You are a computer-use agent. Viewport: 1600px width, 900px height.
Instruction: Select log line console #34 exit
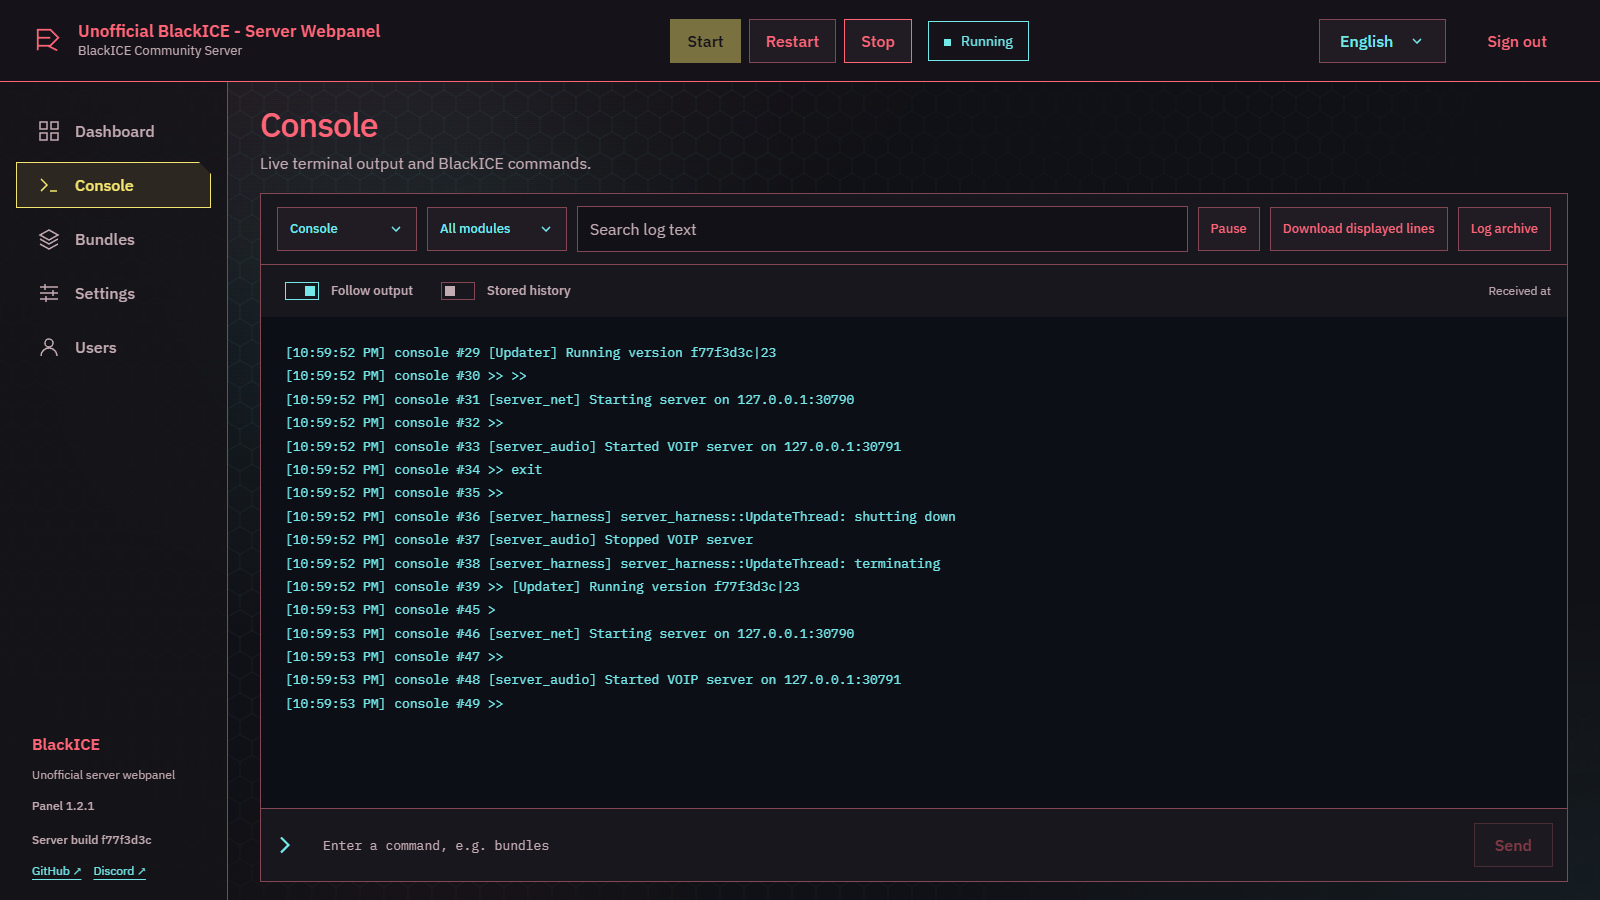(414, 469)
